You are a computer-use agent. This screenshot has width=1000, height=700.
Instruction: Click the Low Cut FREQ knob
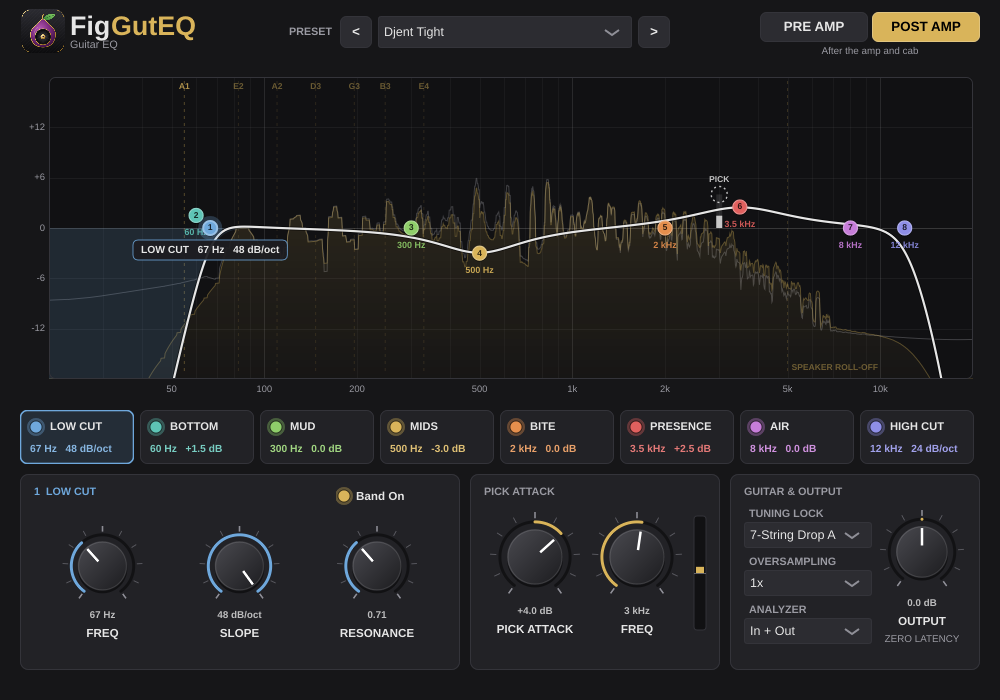[102, 565]
